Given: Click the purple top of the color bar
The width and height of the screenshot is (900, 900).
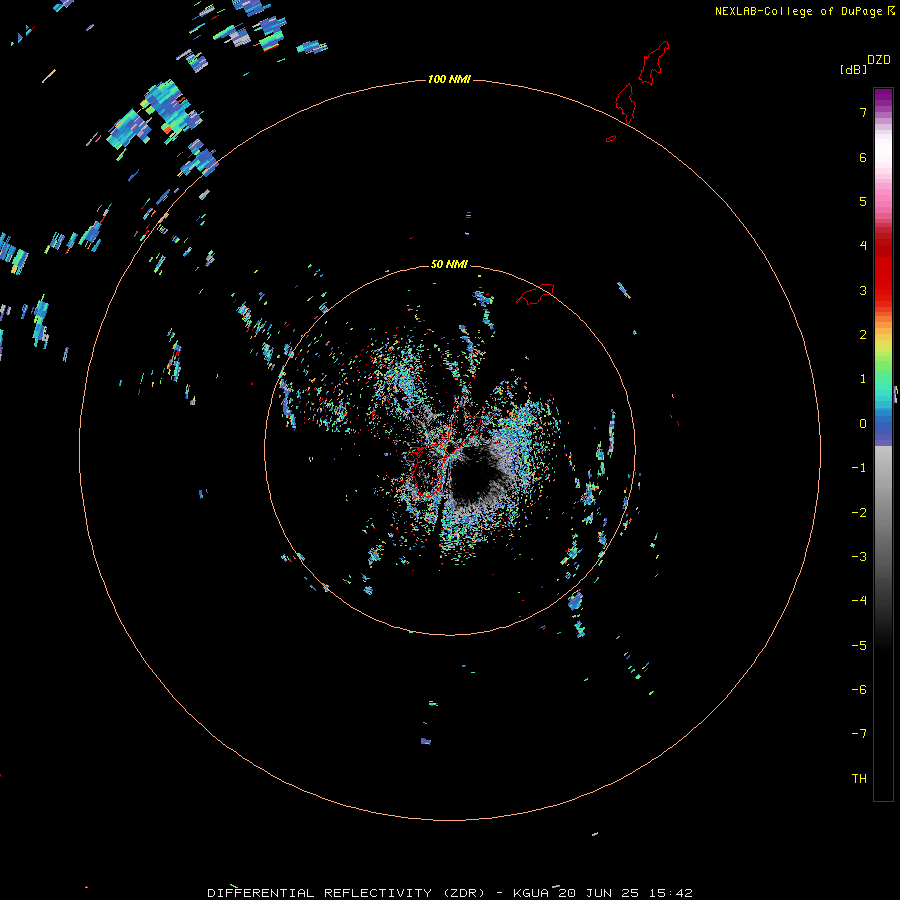Looking at the screenshot, I should click(x=883, y=96).
